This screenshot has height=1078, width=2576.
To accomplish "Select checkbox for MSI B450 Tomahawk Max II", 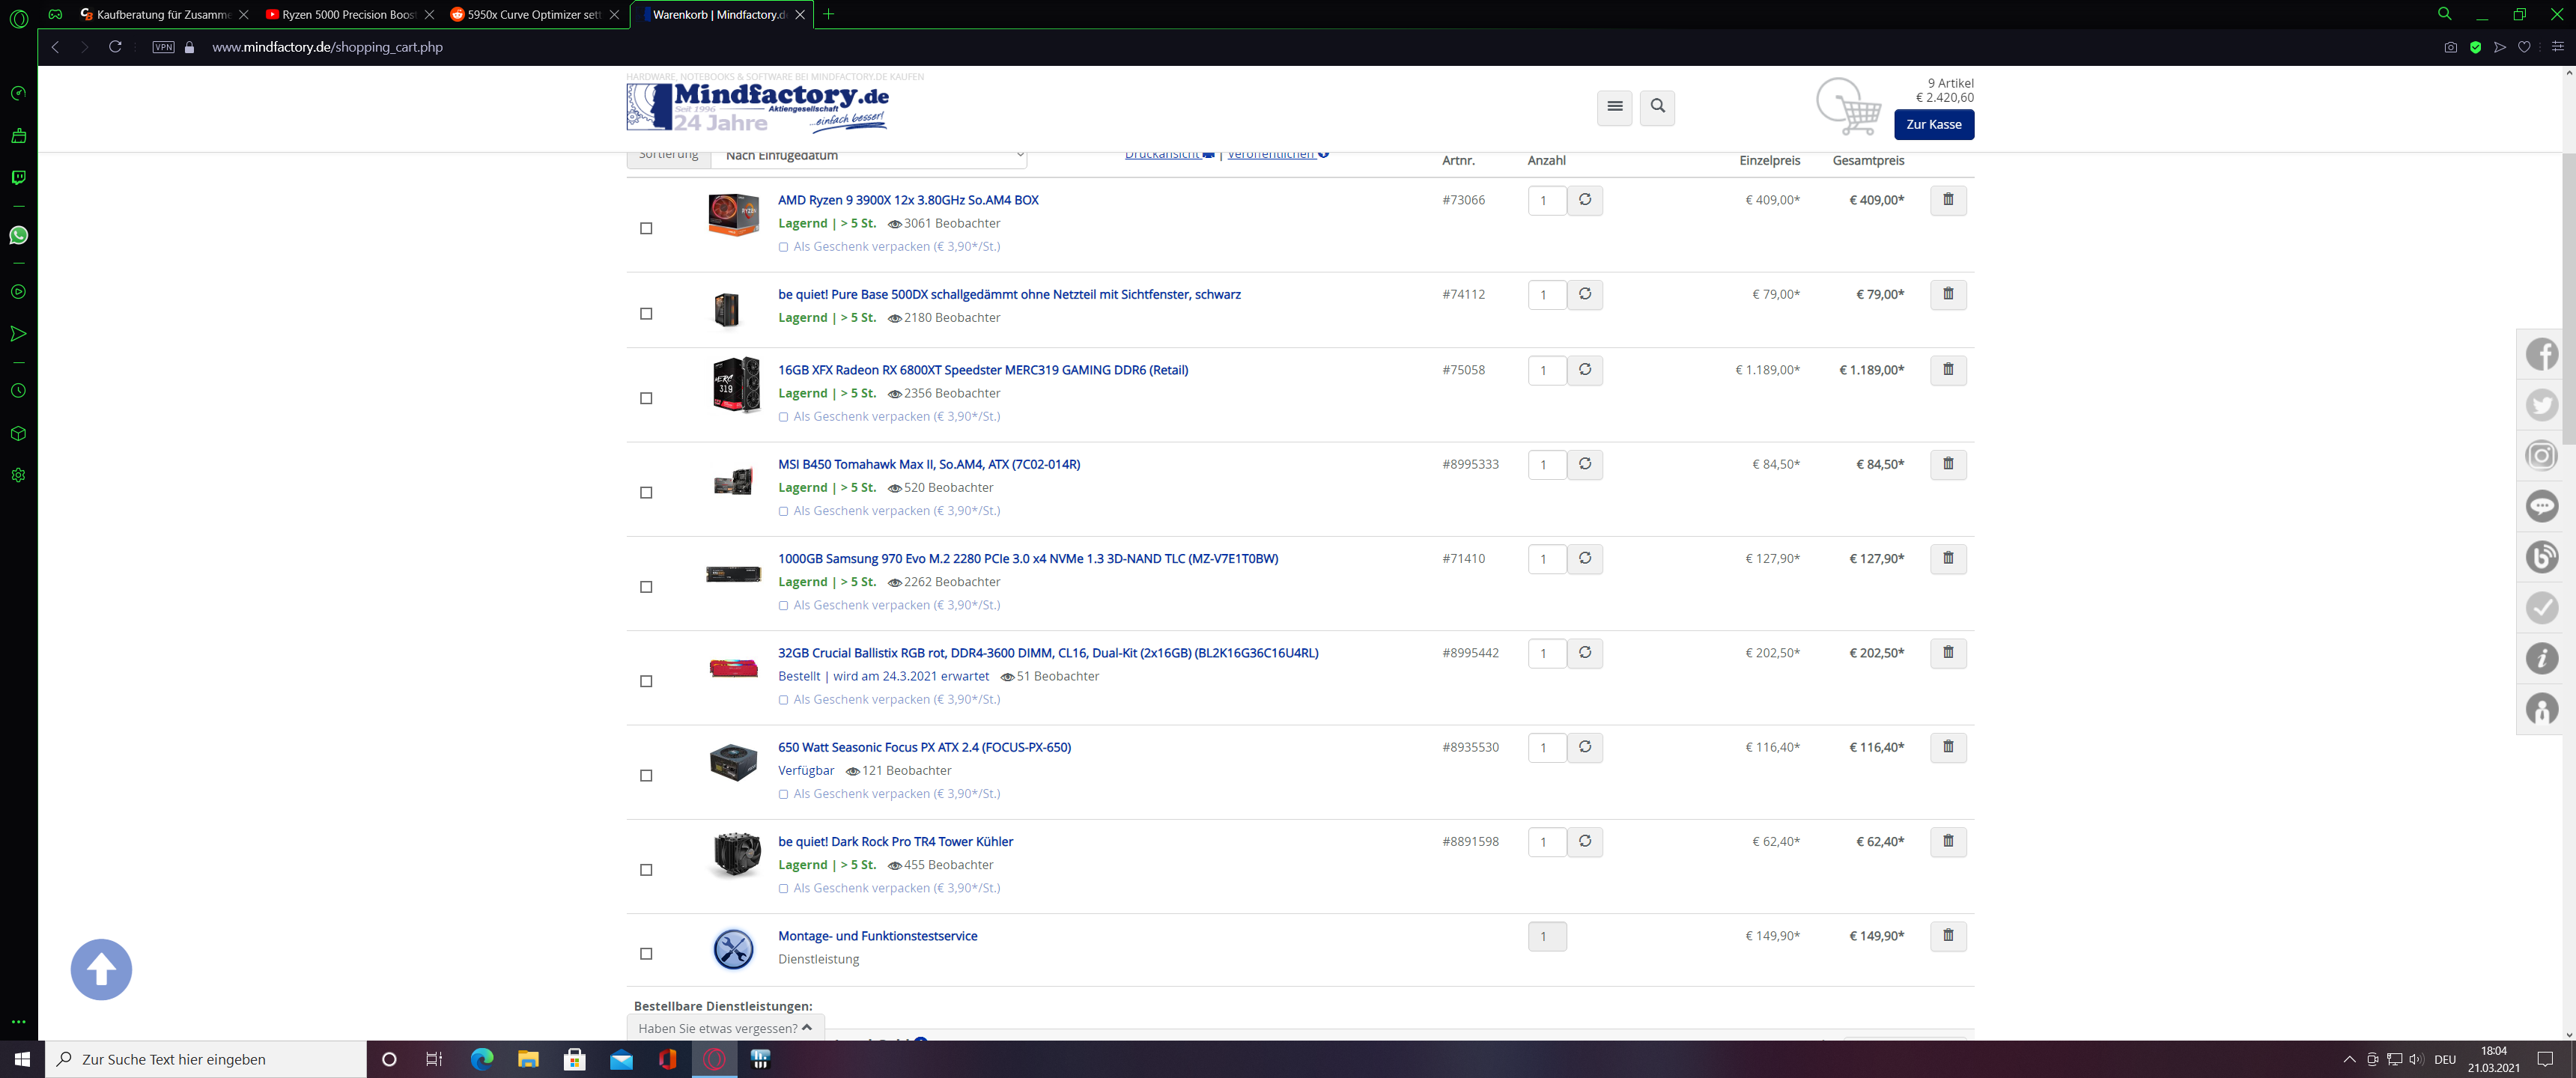I will pyautogui.click(x=646, y=493).
